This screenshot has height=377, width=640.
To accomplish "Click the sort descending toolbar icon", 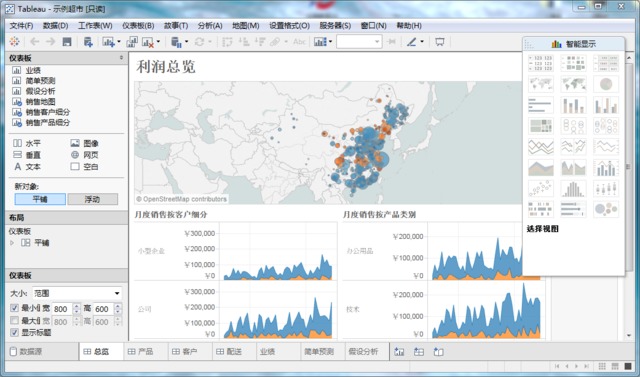I will point(260,42).
